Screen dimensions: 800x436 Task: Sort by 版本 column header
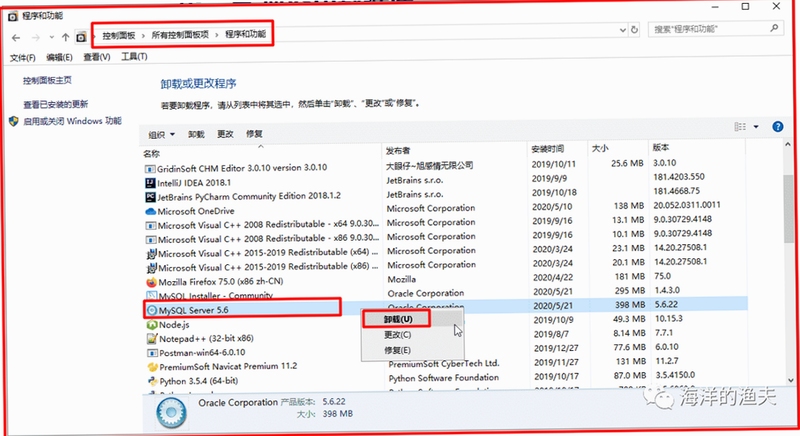[x=661, y=147]
